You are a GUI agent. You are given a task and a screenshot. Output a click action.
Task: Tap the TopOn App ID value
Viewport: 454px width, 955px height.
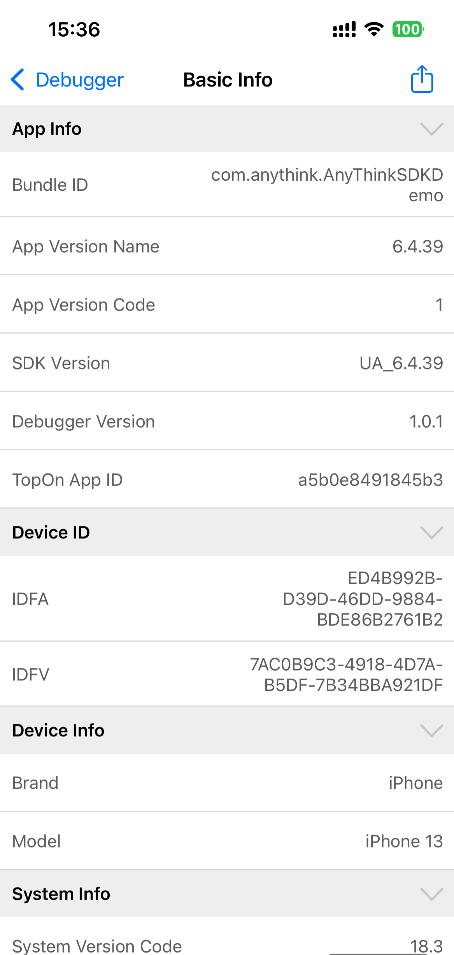371,480
